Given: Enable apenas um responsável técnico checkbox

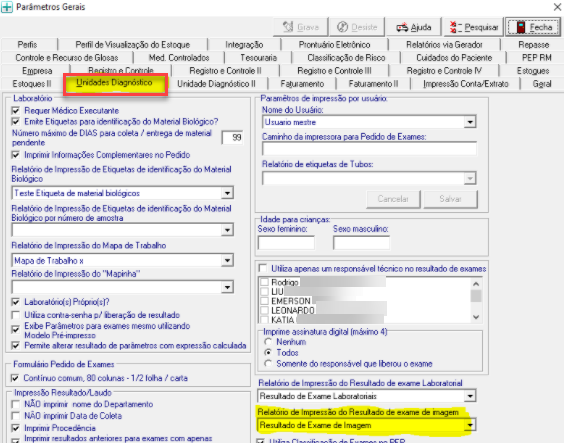Looking at the screenshot, I should [x=263, y=269].
